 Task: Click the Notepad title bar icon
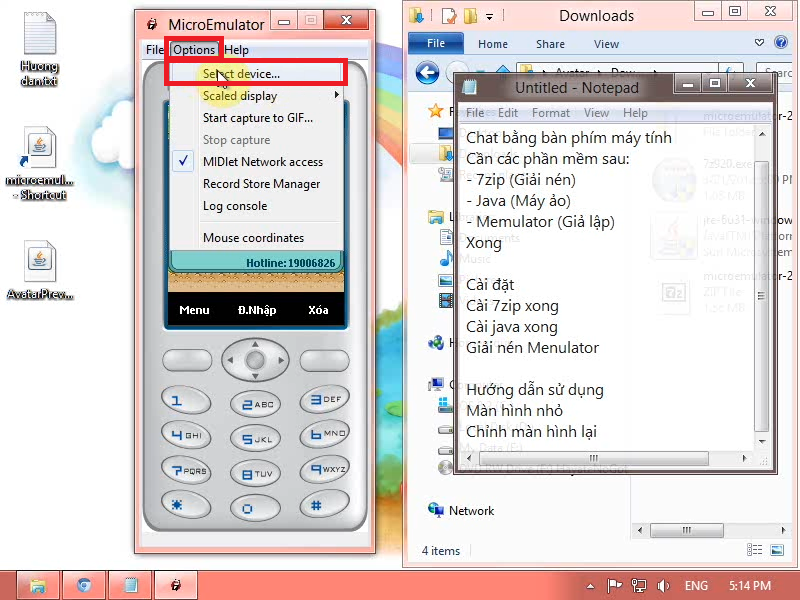click(x=469, y=87)
